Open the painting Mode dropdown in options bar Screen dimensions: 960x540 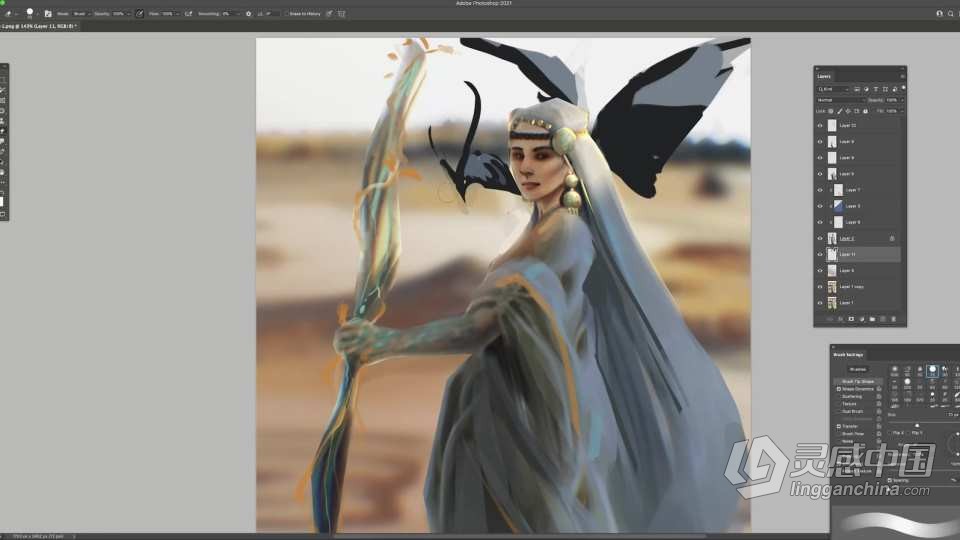(x=81, y=13)
